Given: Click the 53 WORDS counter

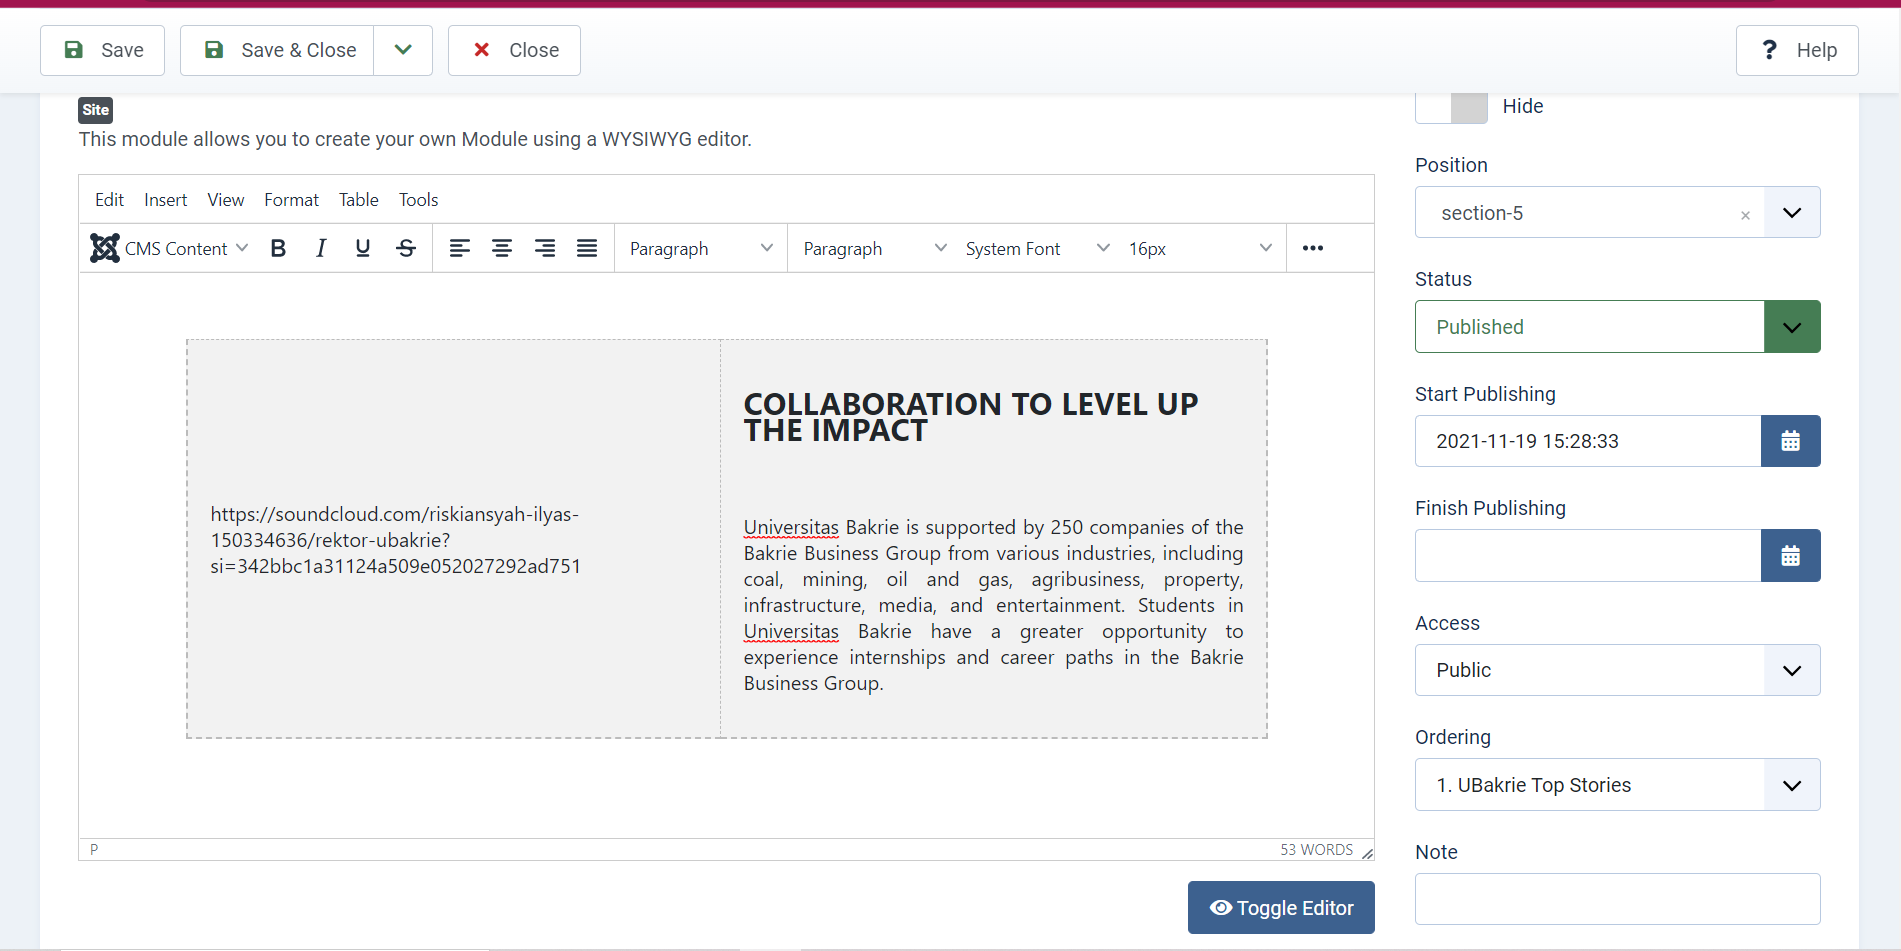Looking at the screenshot, I should coord(1316,850).
